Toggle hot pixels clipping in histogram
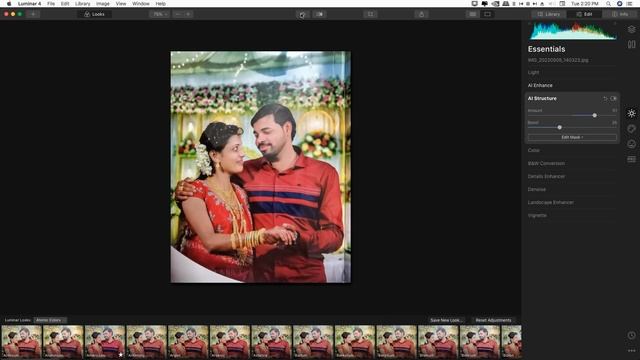Screen dimensions: 640x360 tap(615, 24)
